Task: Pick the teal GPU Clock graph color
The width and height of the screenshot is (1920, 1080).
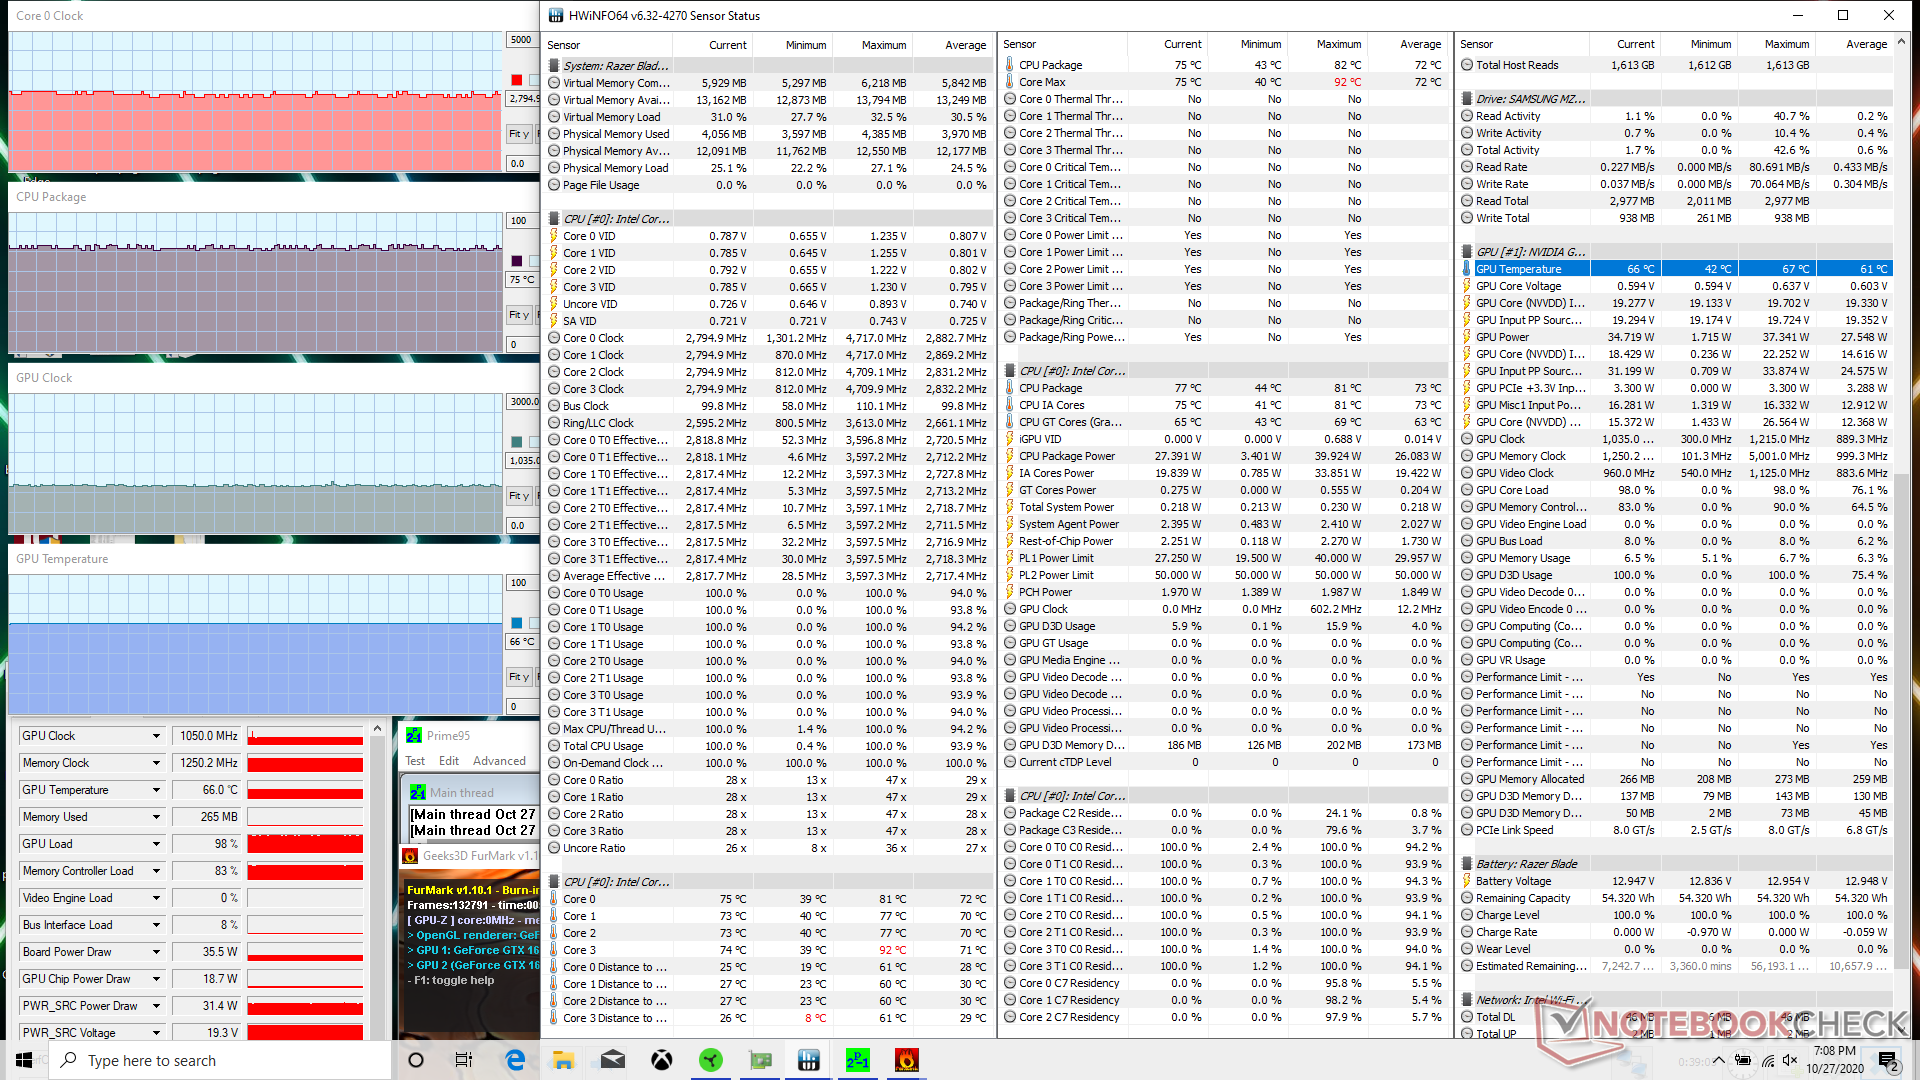Action: pos(516,442)
